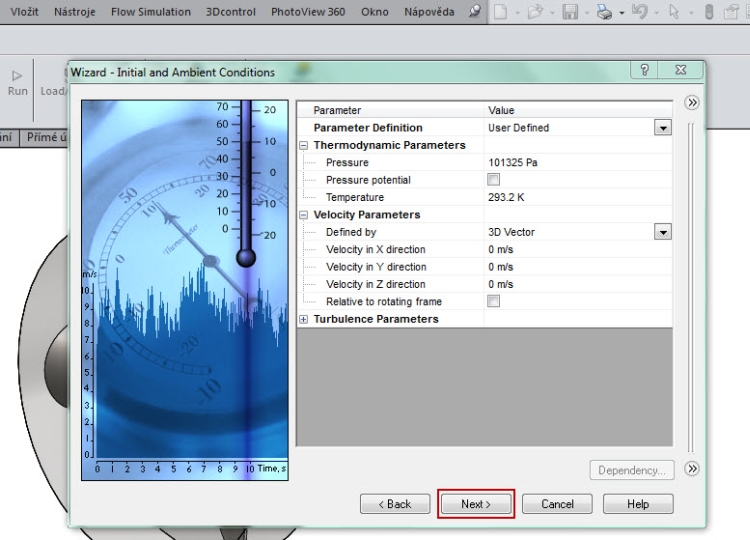
Task: Click the Next button
Action: tap(476, 504)
